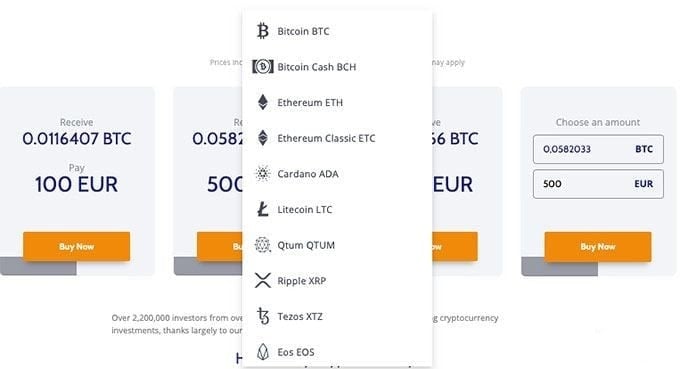Click the Litecoin LTC icon
The height and width of the screenshot is (369, 680).
[262, 209]
